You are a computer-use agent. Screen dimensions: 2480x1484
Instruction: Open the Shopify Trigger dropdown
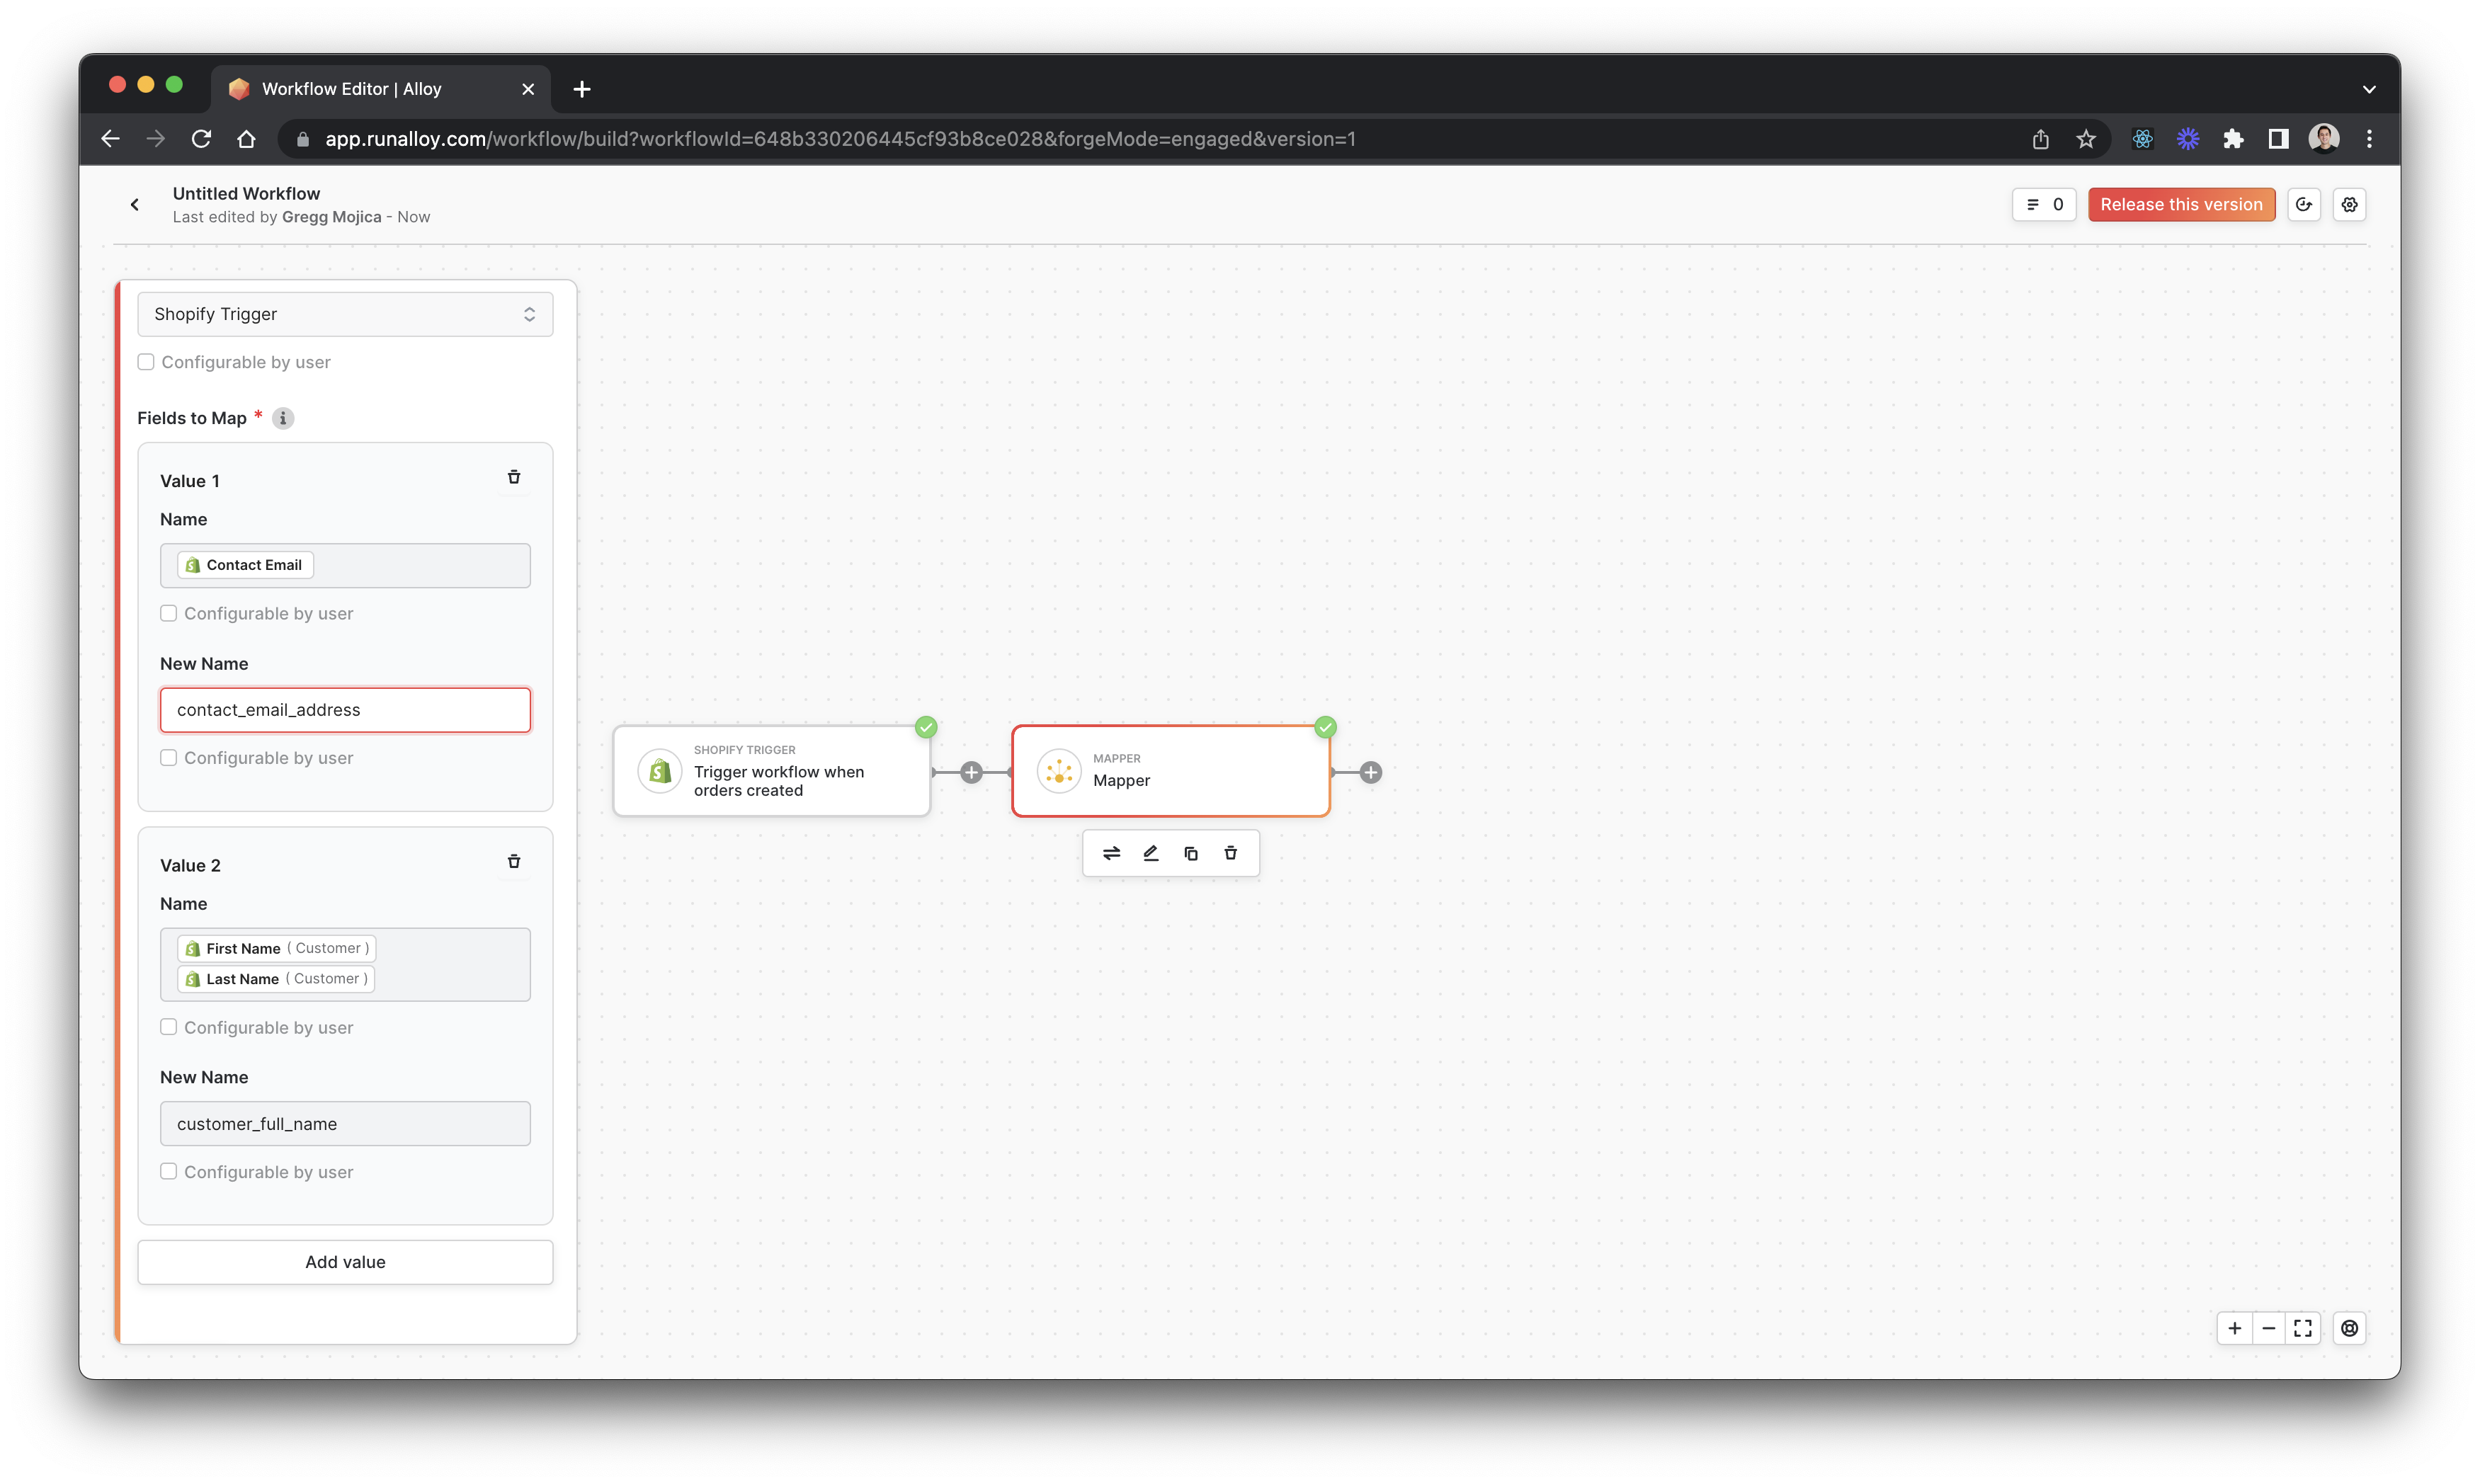pyautogui.click(x=345, y=314)
